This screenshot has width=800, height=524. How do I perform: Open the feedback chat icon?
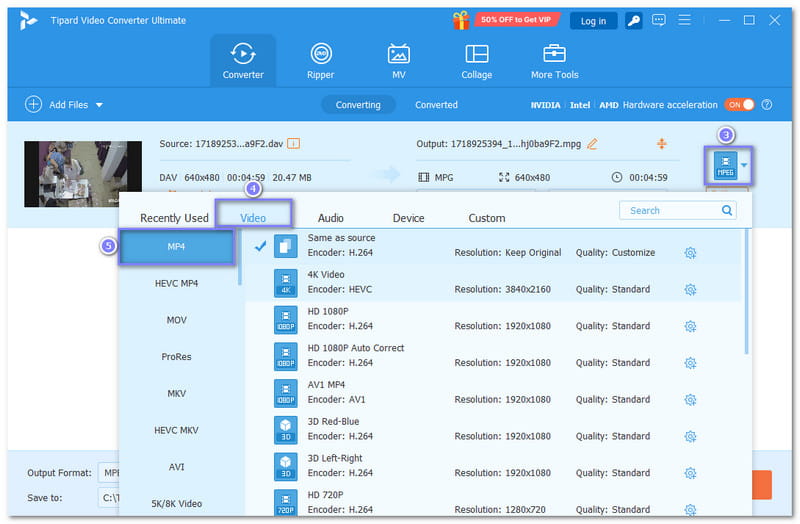pyautogui.click(x=659, y=20)
